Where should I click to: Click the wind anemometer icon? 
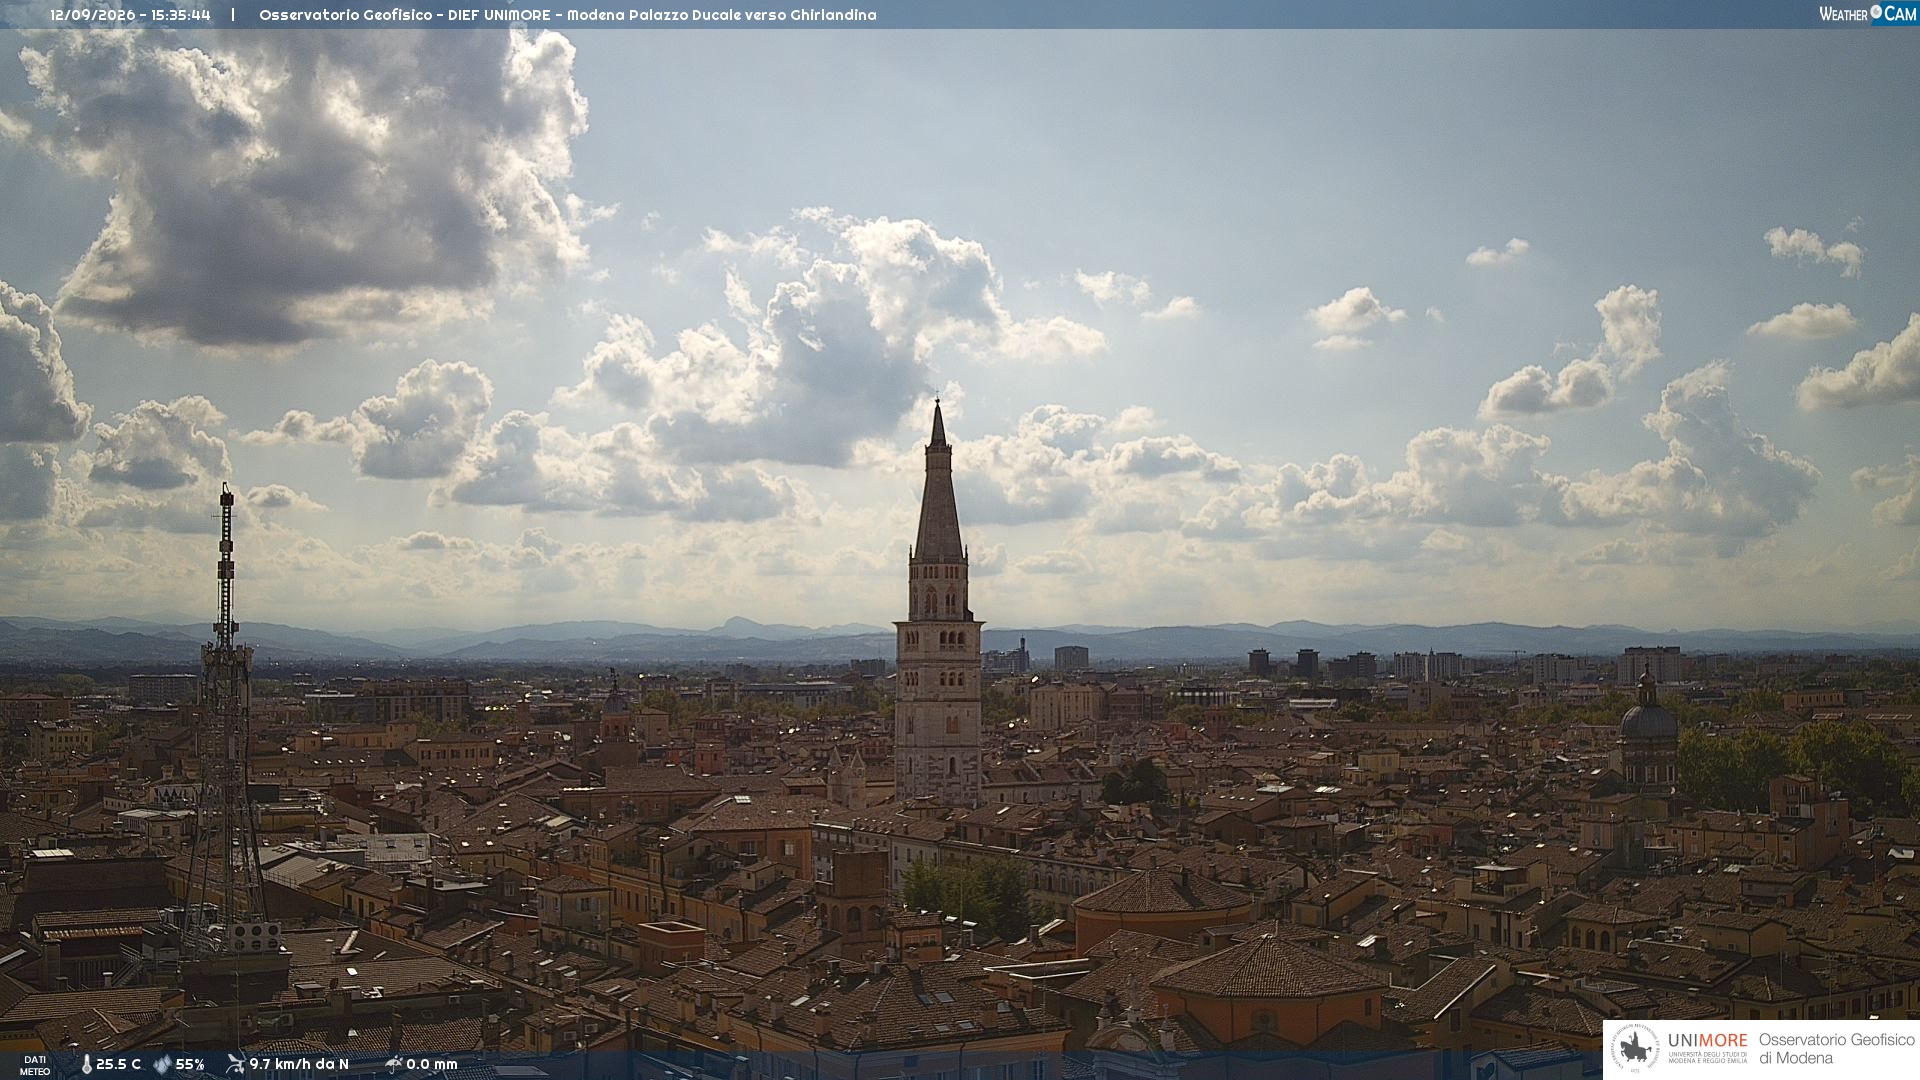click(x=235, y=1064)
